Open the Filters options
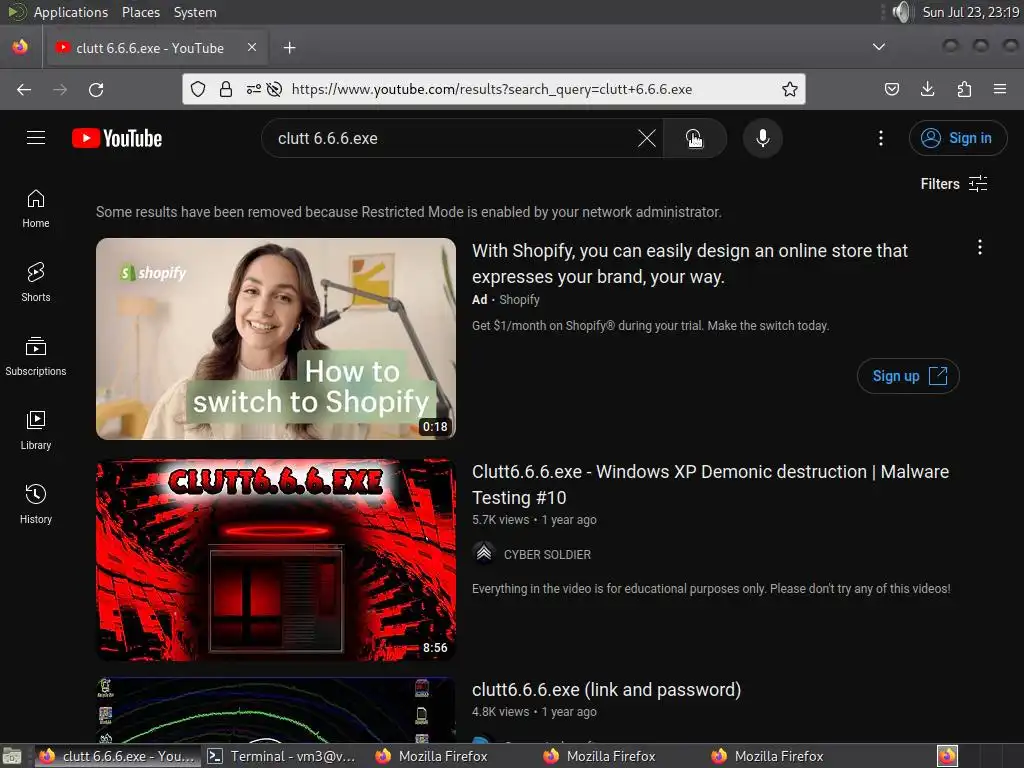Screen dimensions: 1024x768 click(x=954, y=184)
